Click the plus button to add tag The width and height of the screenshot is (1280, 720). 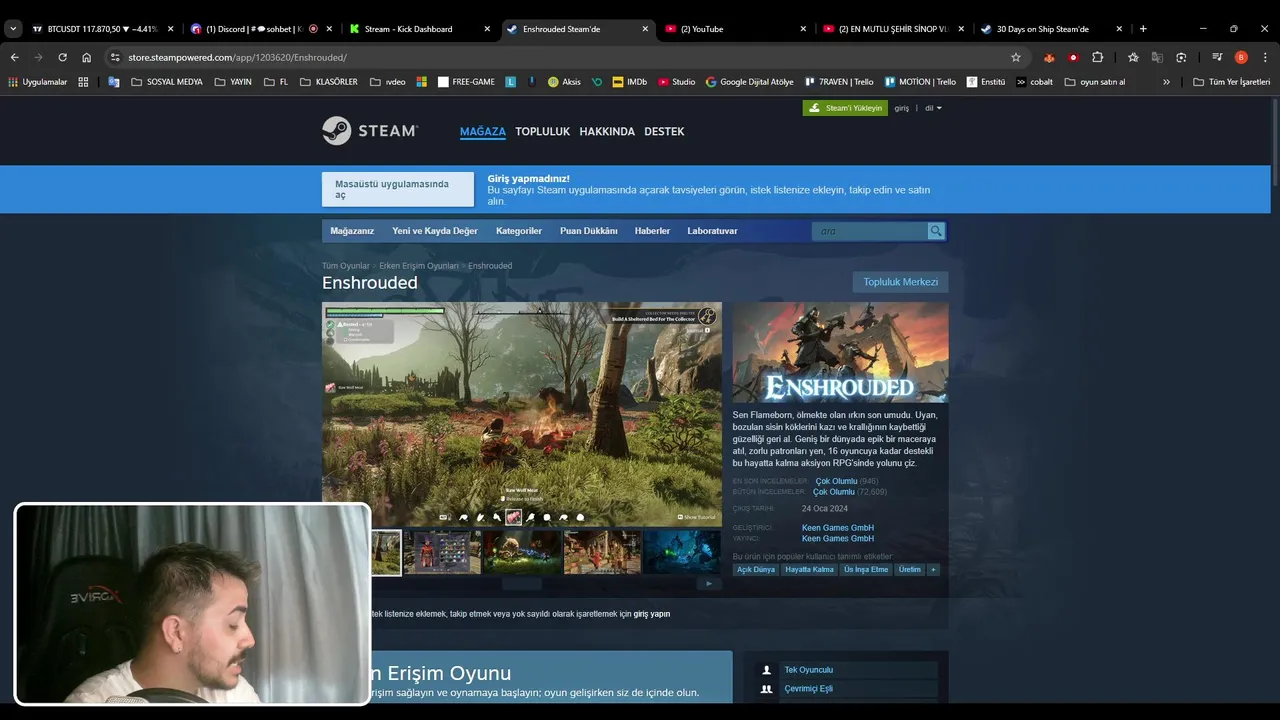click(933, 570)
